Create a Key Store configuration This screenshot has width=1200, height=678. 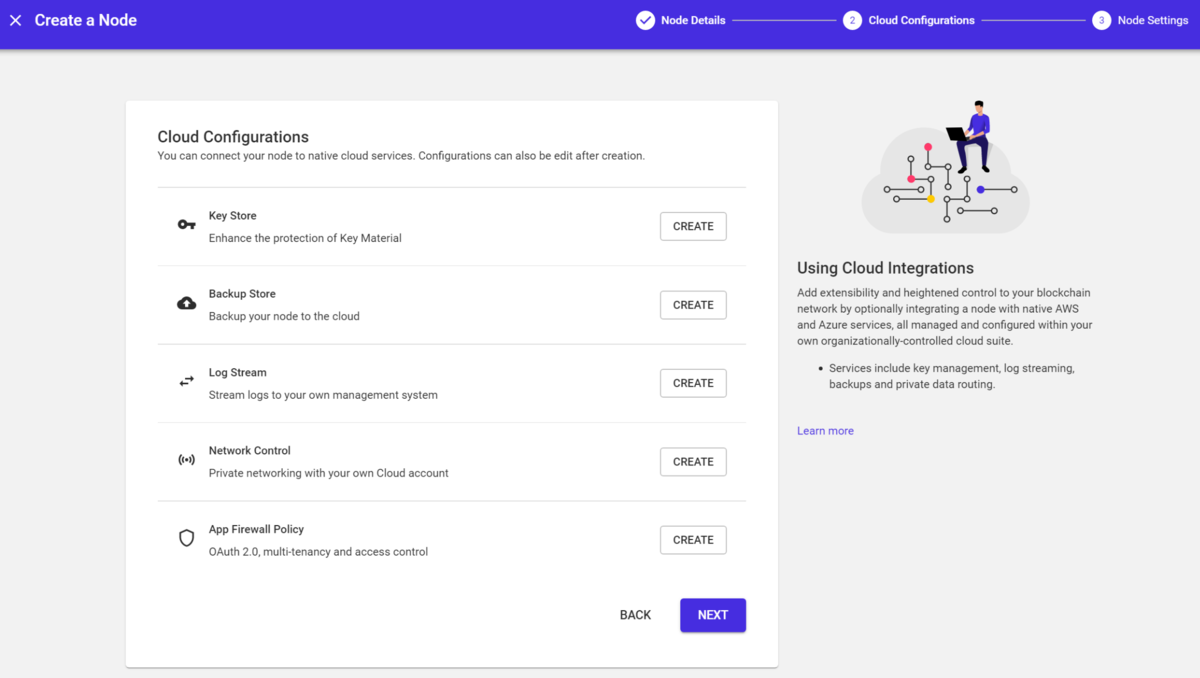click(693, 226)
